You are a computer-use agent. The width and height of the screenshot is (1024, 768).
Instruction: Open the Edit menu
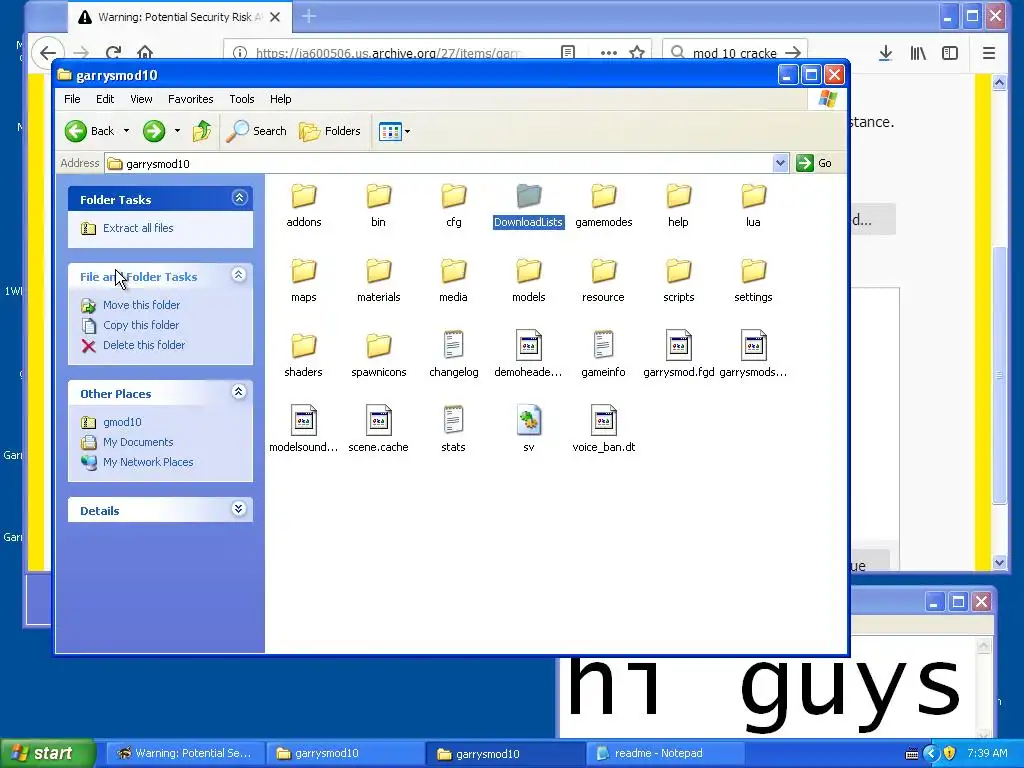tap(105, 99)
